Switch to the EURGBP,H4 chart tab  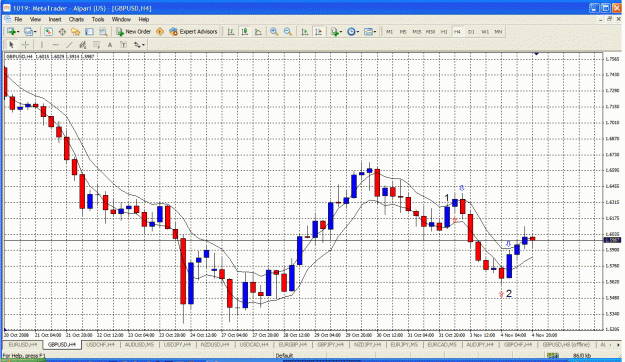point(293,344)
